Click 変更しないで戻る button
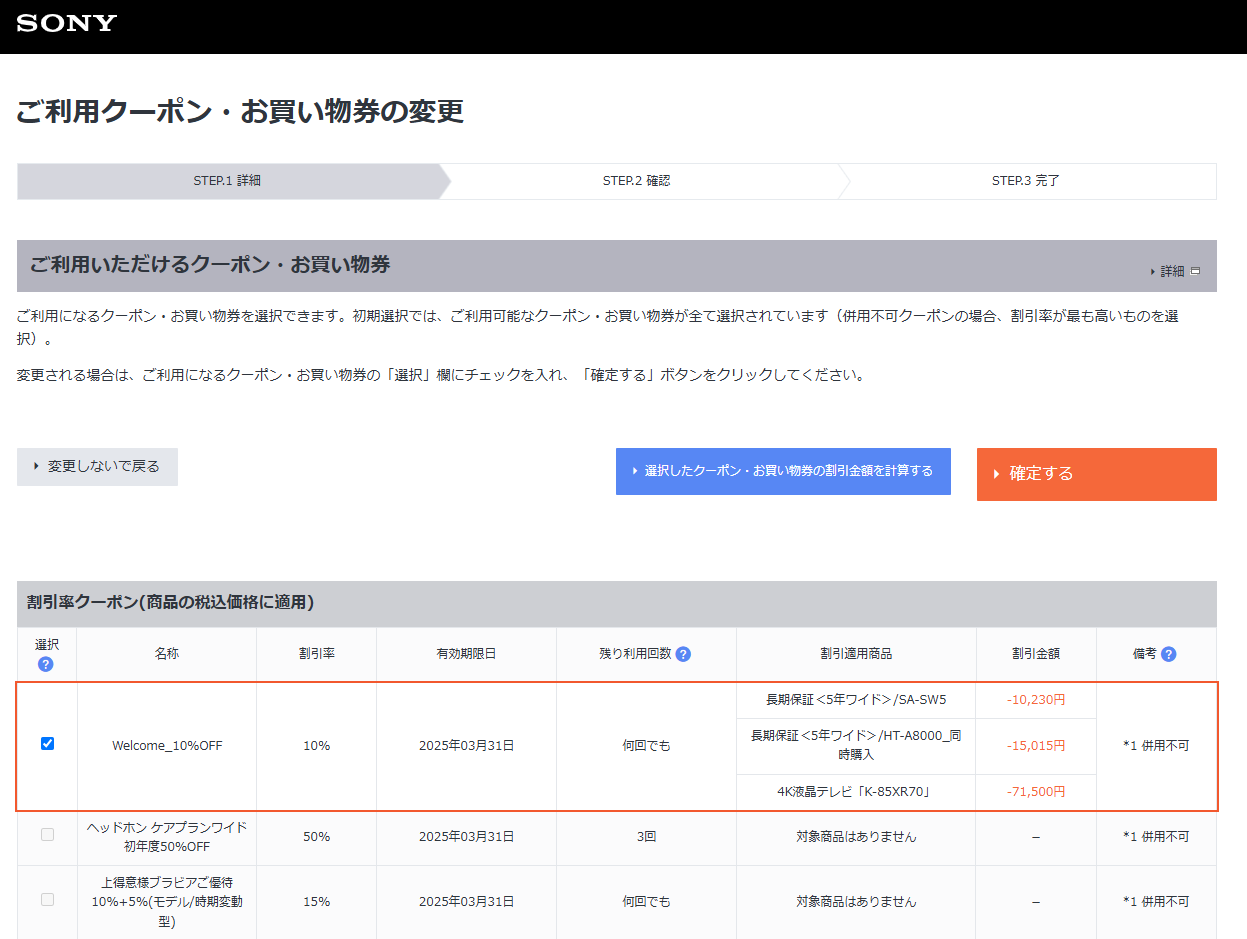Image resolution: width=1247 pixels, height=939 pixels. [97, 467]
